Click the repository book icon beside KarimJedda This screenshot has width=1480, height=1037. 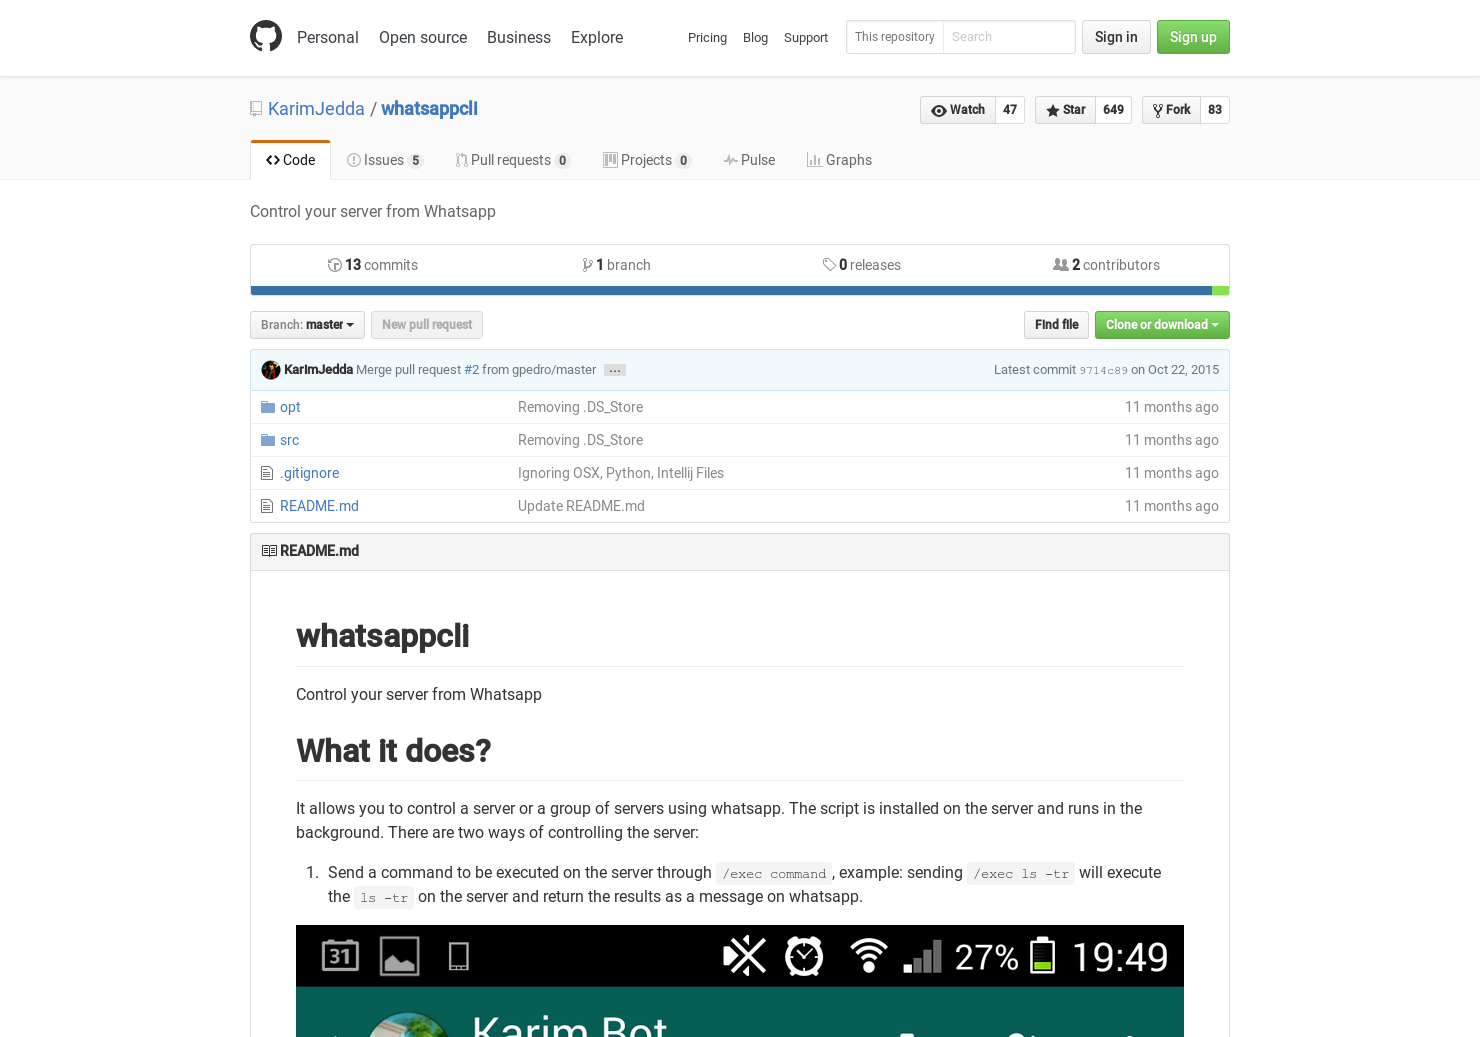(256, 109)
